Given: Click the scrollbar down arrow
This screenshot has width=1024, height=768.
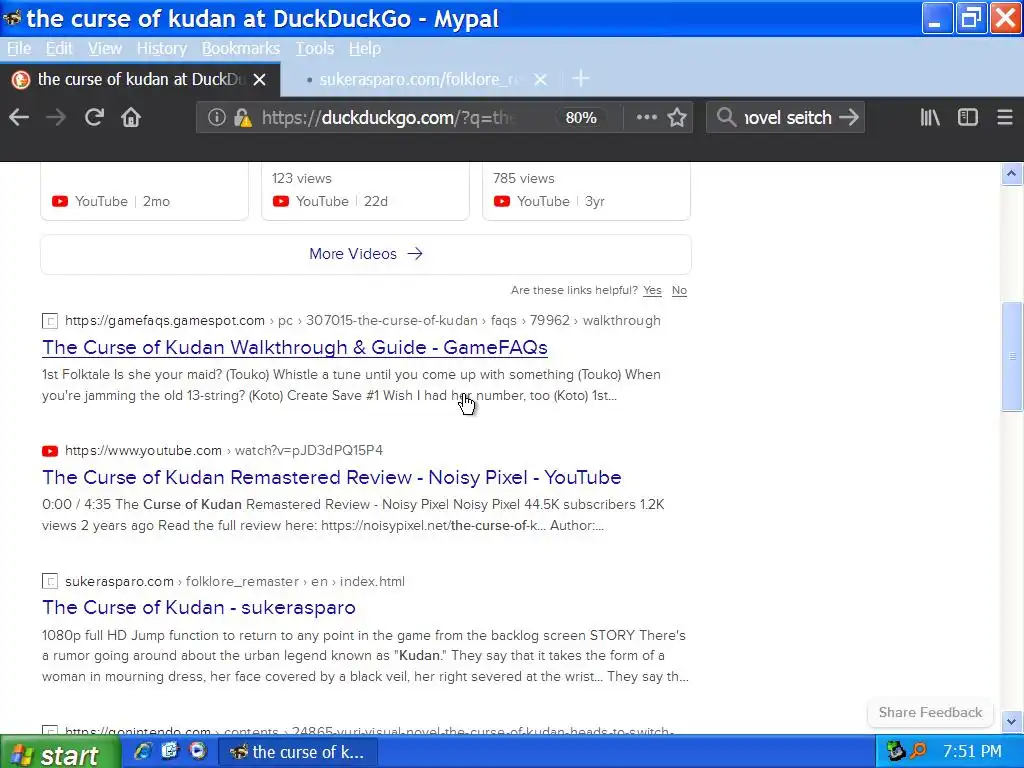Looking at the screenshot, I should [1011, 722].
